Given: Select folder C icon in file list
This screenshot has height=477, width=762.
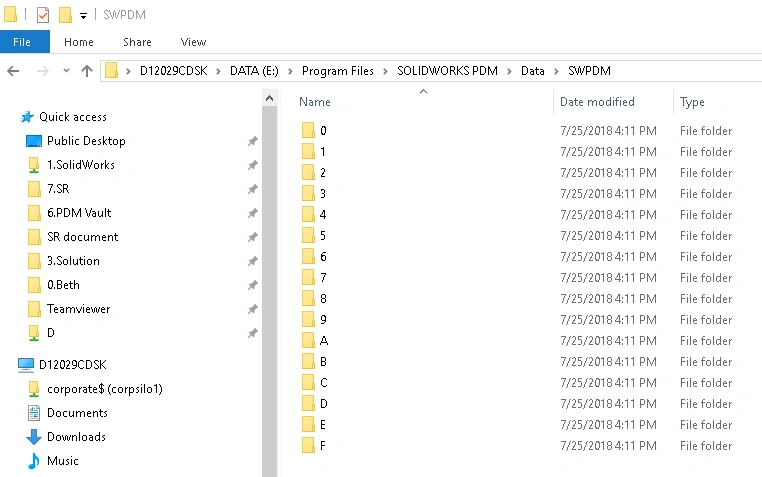Looking at the screenshot, I should (308, 382).
